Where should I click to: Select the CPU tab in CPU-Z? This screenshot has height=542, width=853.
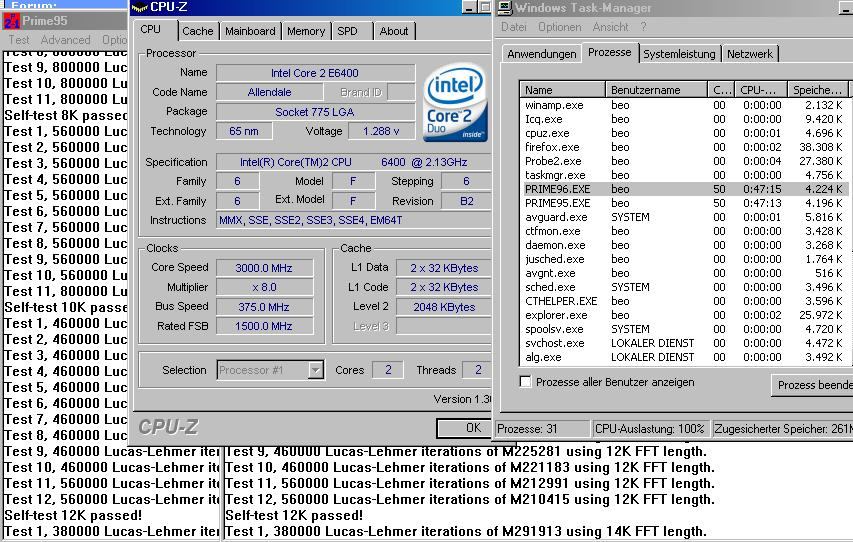[151, 29]
